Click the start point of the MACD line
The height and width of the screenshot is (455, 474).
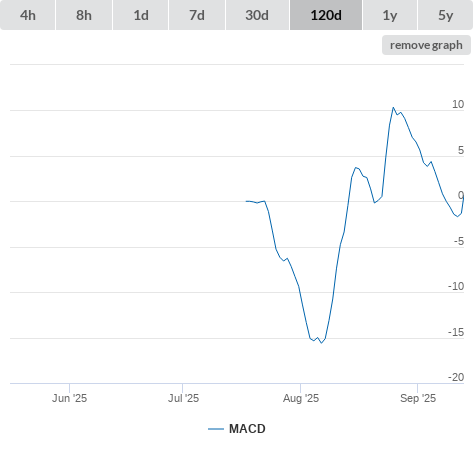pyautogui.click(x=246, y=201)
